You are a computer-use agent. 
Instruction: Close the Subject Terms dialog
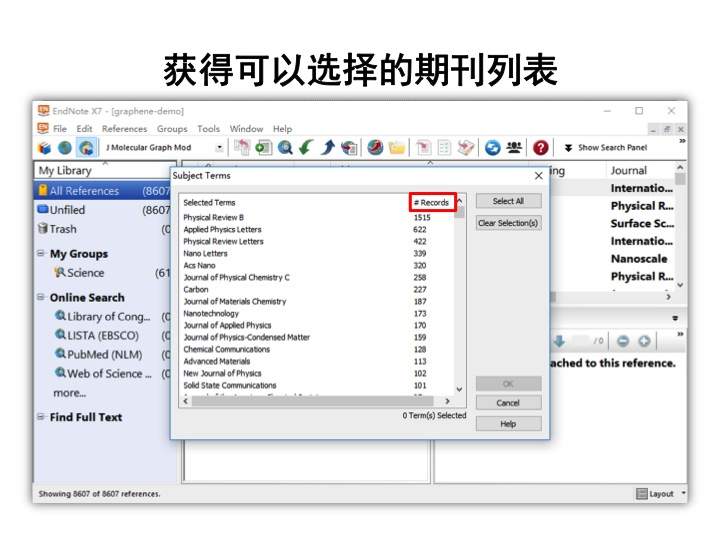[x=539, y=176]
